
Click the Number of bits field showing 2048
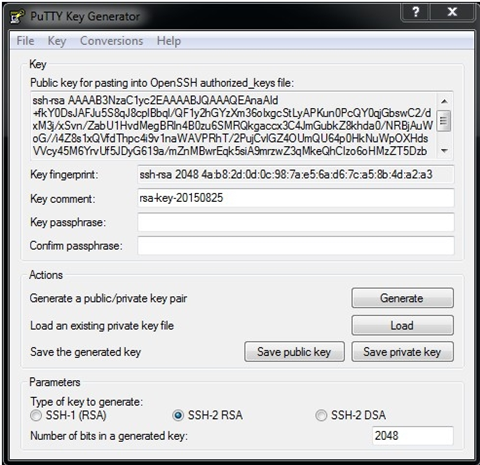pos(412,435)
